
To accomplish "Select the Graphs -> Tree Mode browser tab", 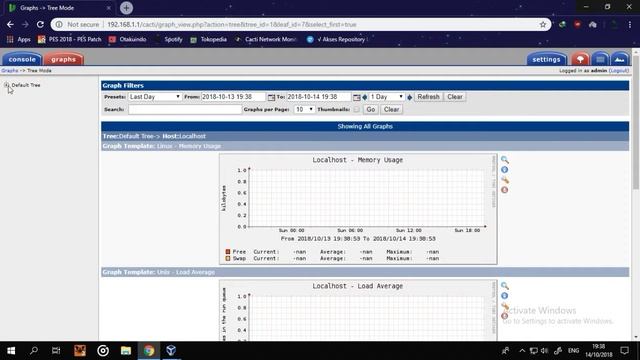I will (59, 8).
